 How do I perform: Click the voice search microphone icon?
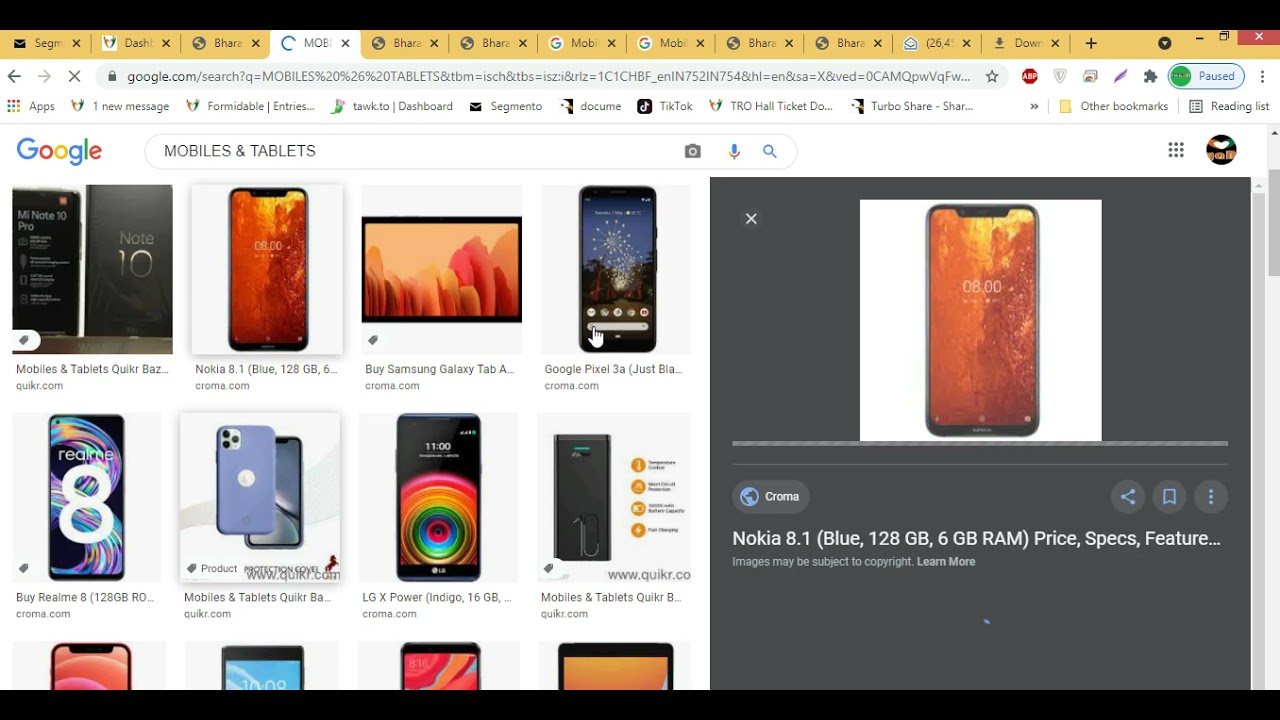tap(734, 151)
